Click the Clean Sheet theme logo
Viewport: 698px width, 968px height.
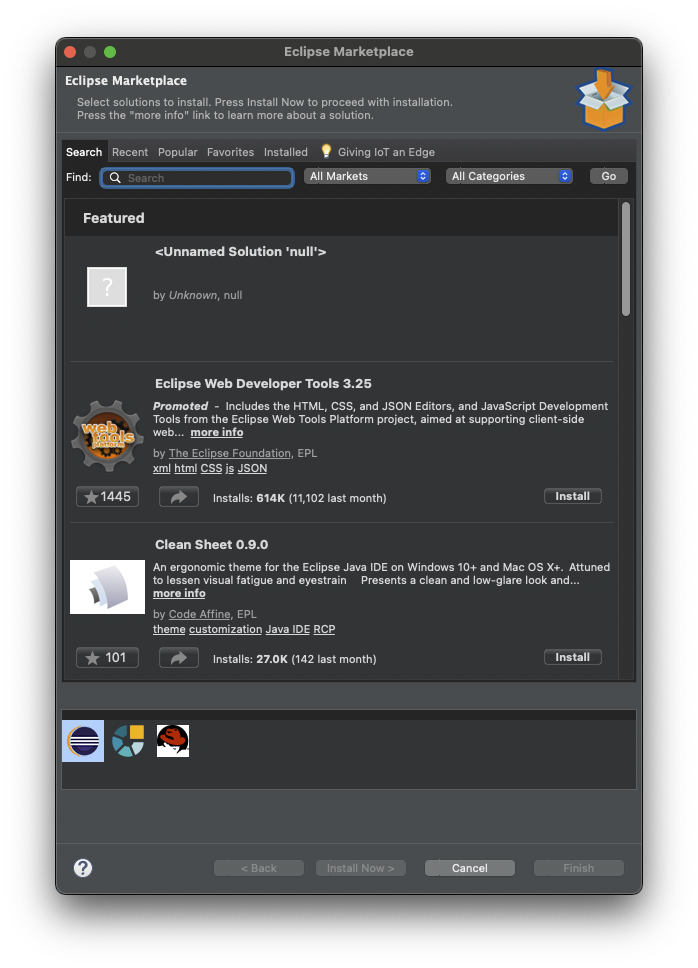[x=107, y=587]
